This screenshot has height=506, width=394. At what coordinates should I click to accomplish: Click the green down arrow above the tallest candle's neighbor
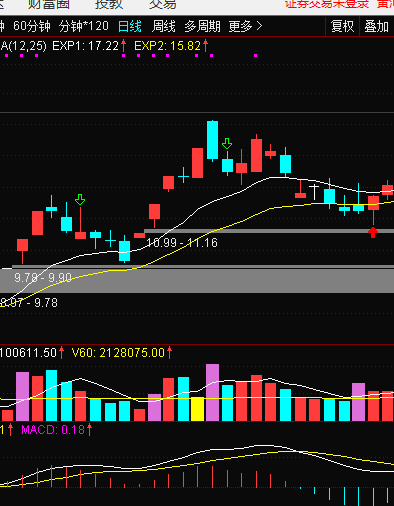pyautogui.click(x=227, y=144)
